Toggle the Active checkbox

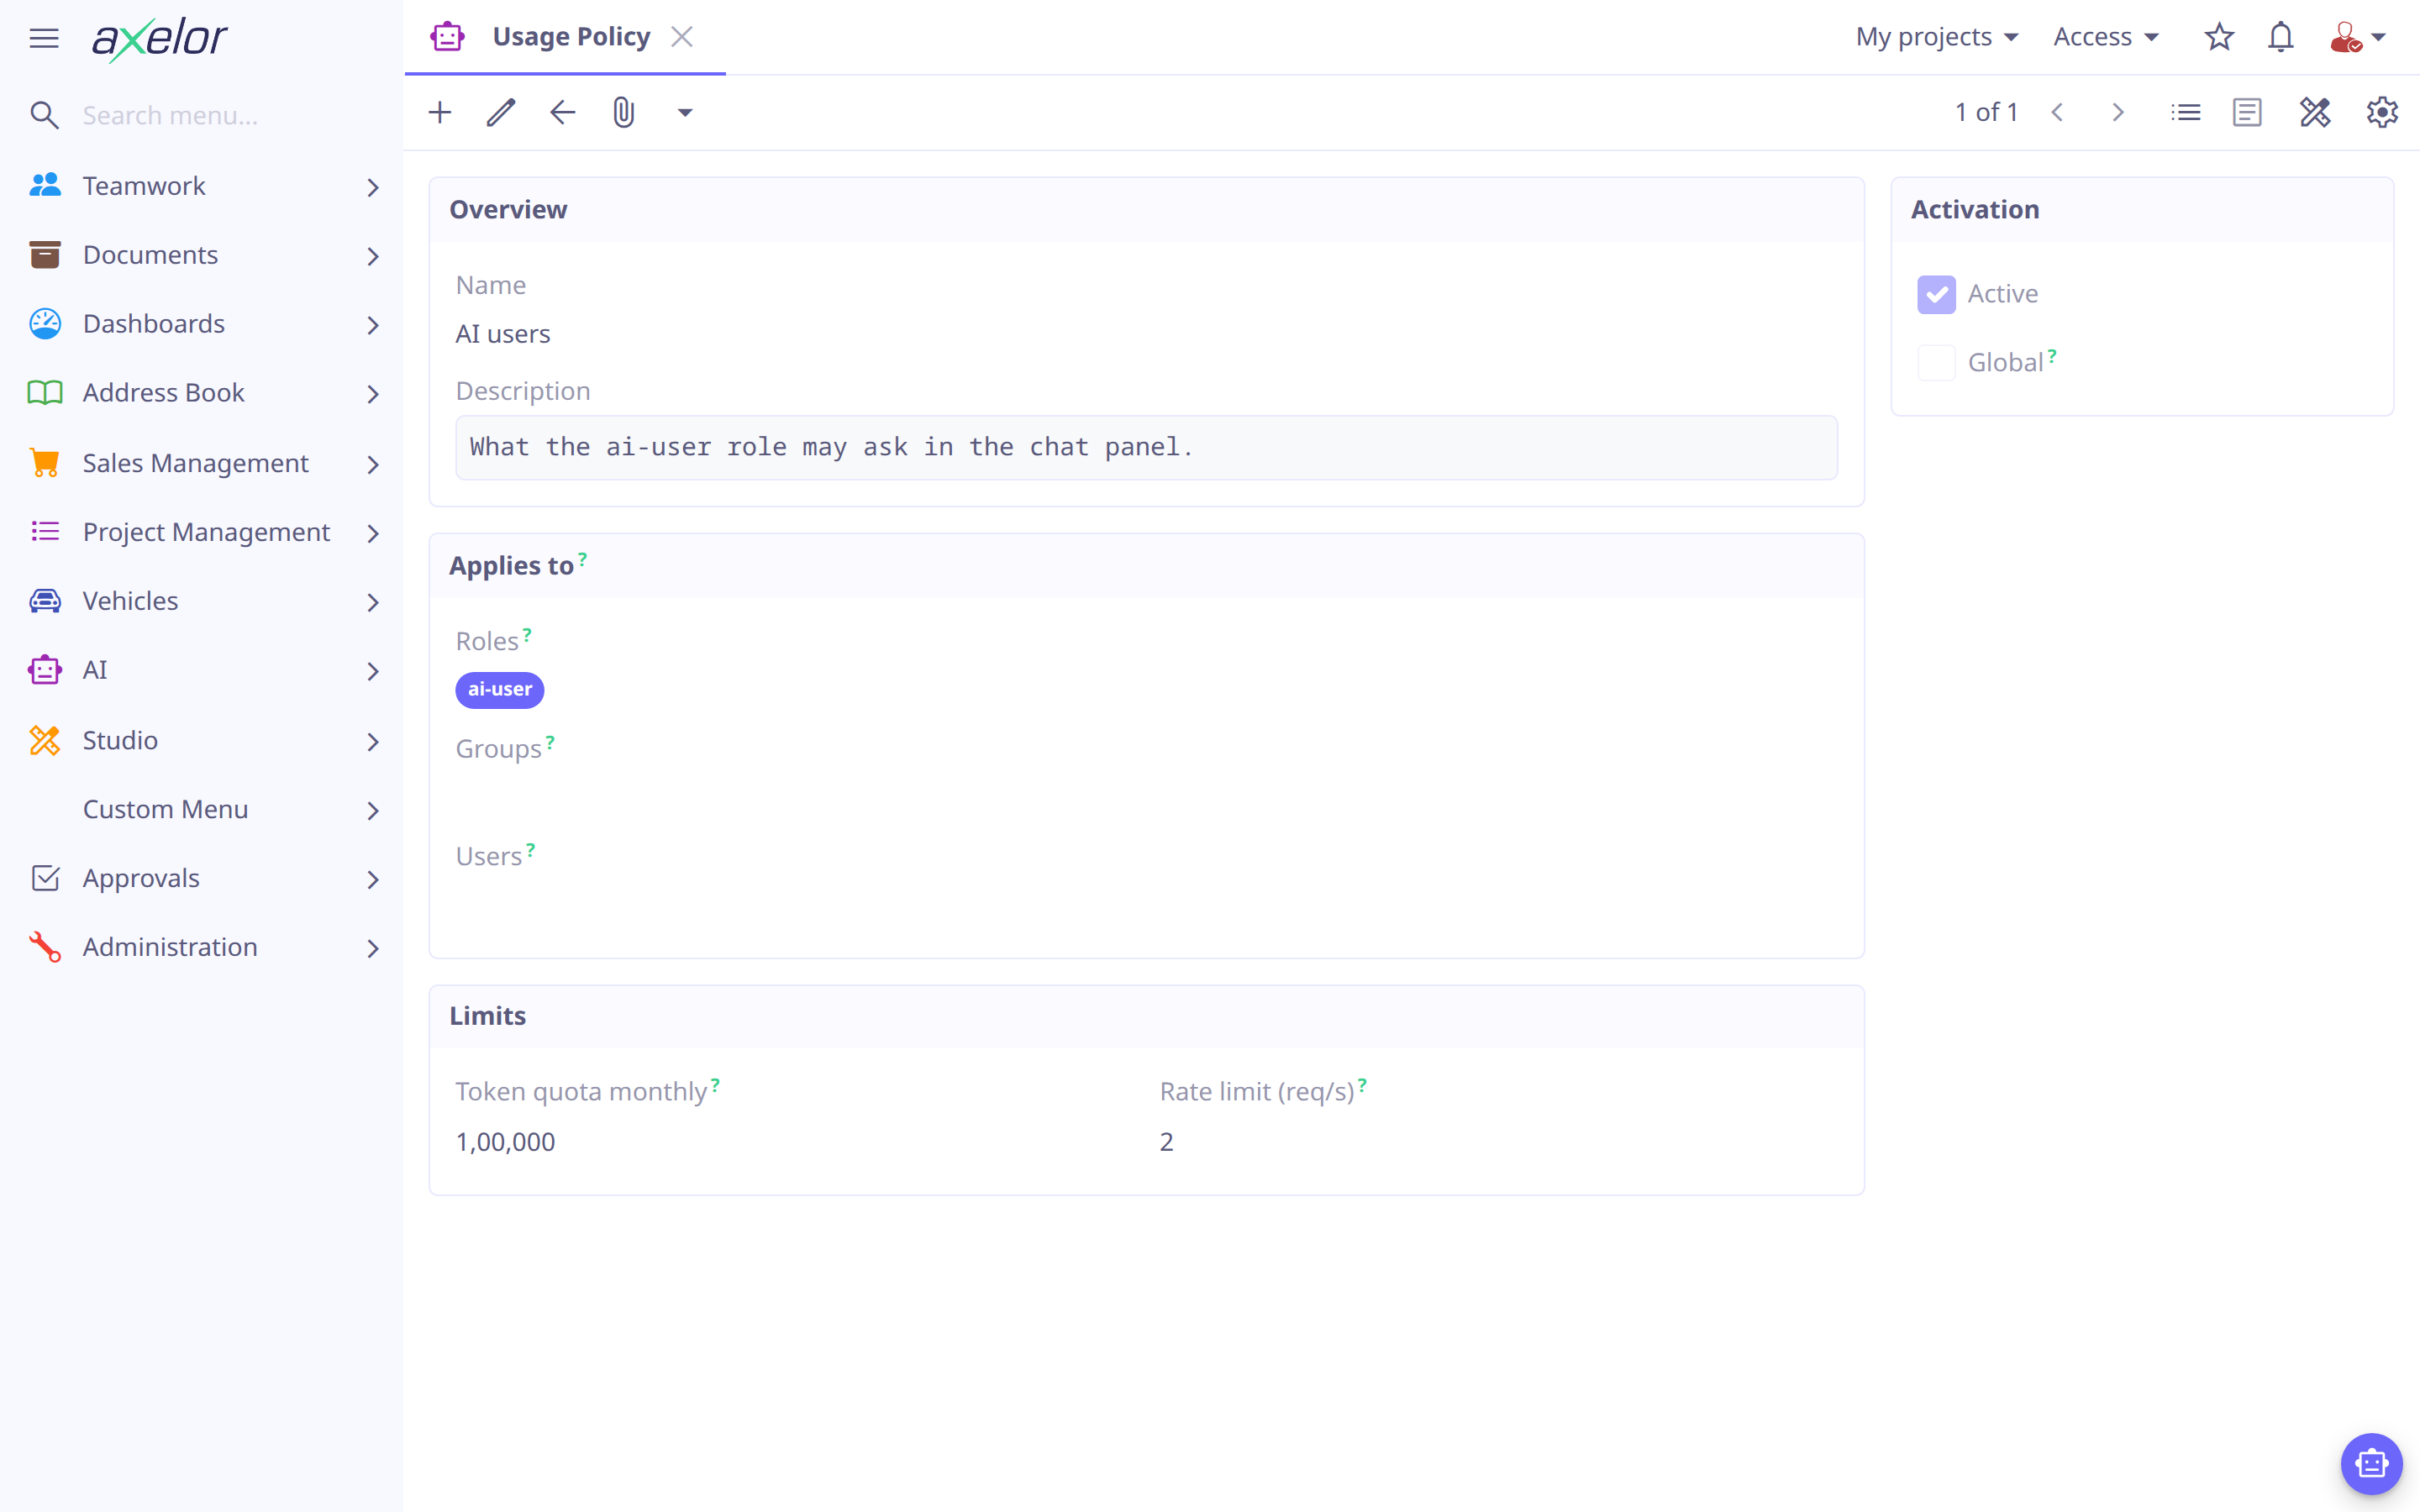click(x=1936, y=294)
